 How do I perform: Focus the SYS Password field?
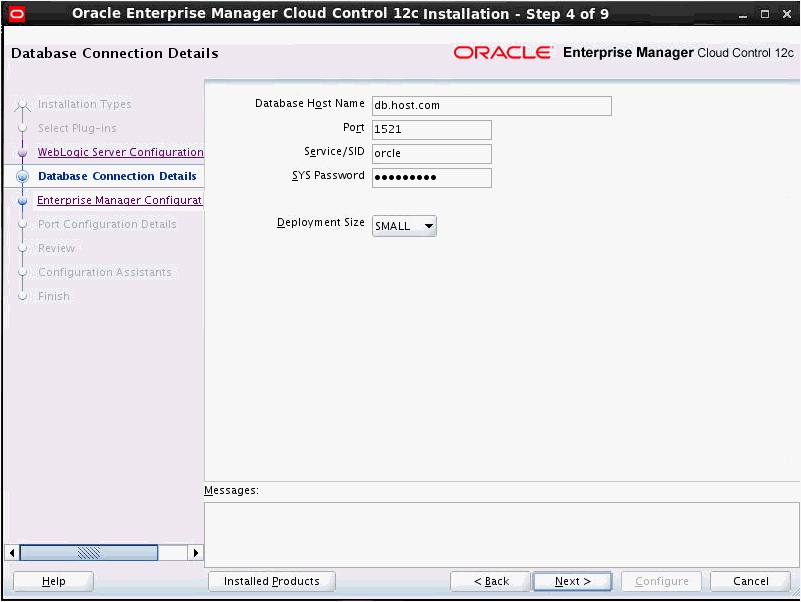[432, 177]
